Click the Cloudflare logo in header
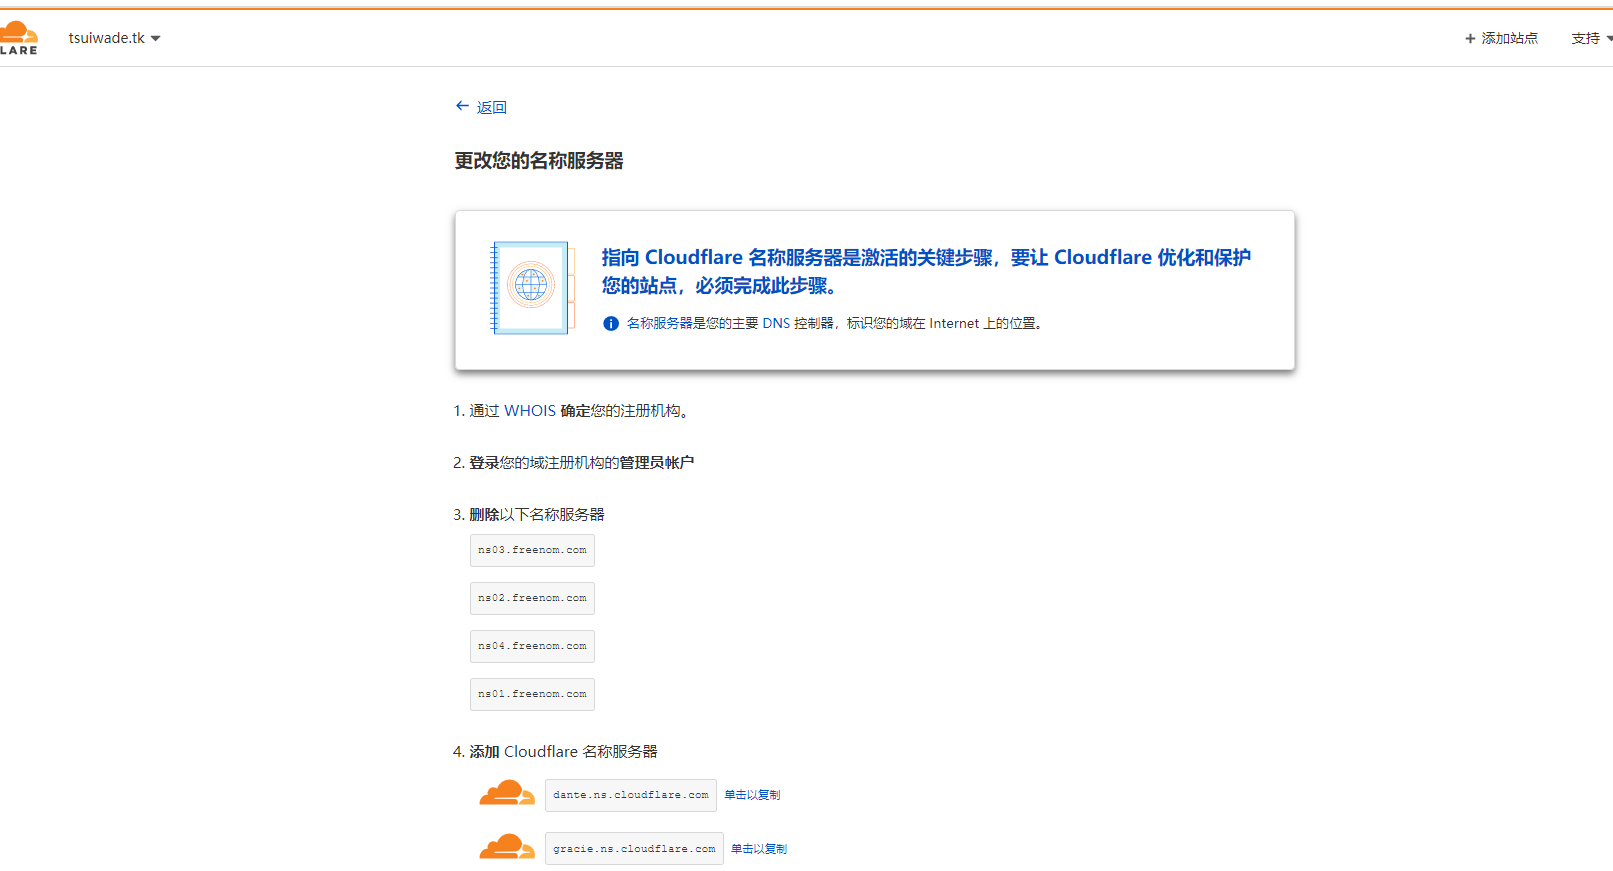Image resolution: width=1613 pixels, height=871 pixels. point(19,38)
